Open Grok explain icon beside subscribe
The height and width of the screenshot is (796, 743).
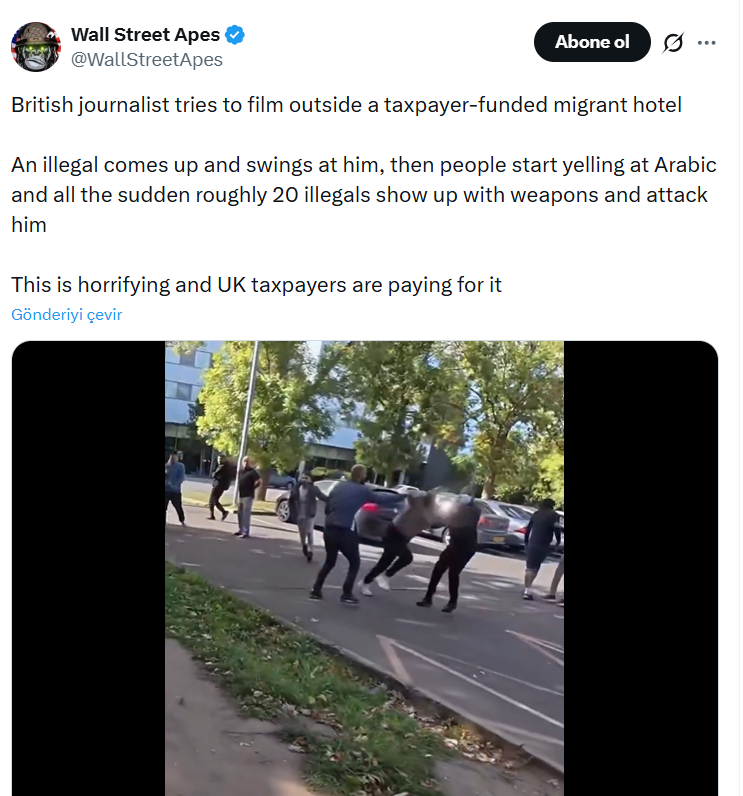click(x=673, y=42)
